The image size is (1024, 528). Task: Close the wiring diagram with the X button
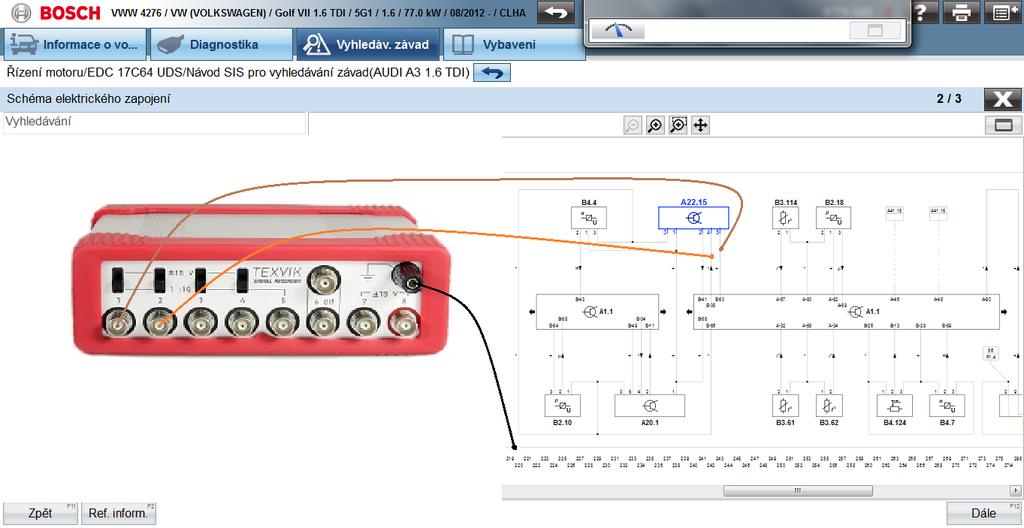coord(1002,99)
